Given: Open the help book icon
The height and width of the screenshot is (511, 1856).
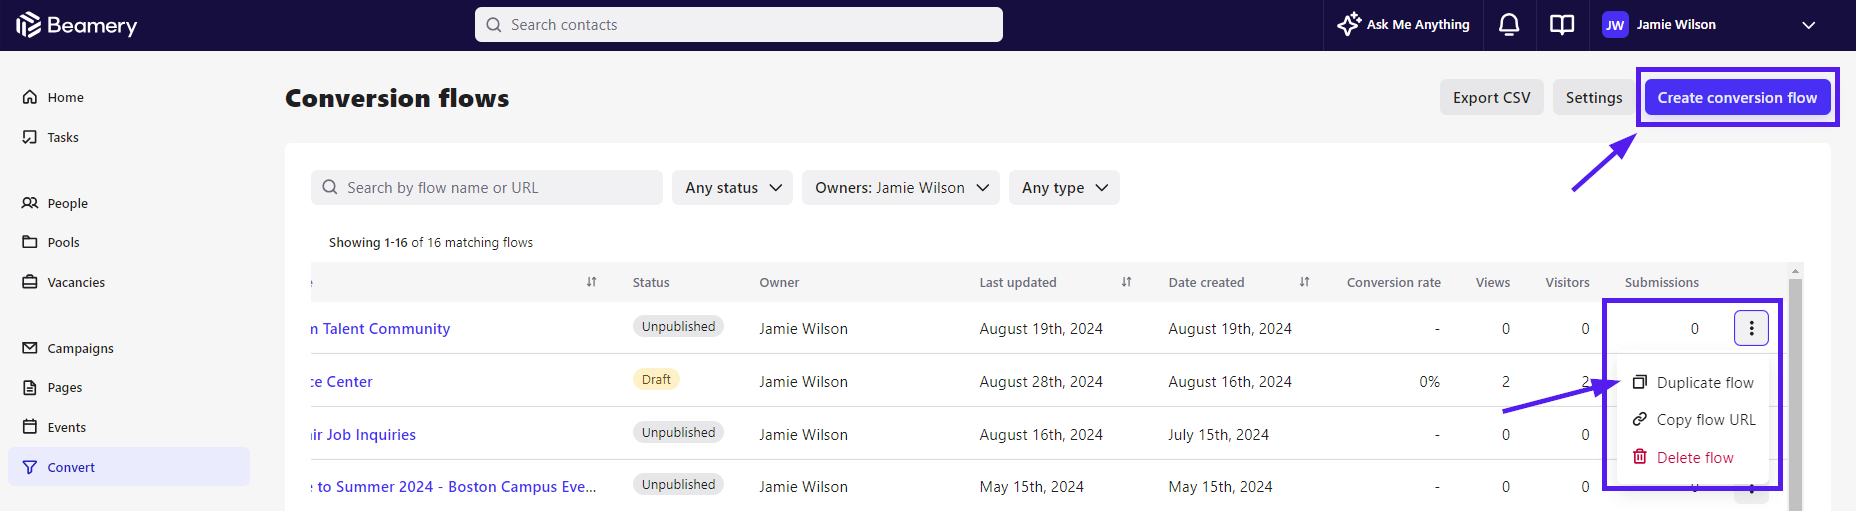Looking at the screenshot, I should pos(1561,25).
